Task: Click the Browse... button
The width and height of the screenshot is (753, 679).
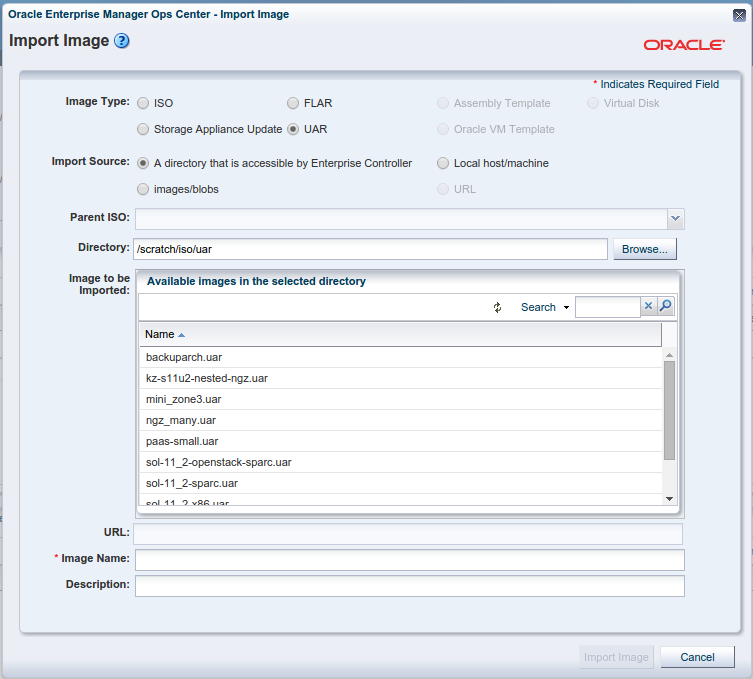Action: pos(644,249)
